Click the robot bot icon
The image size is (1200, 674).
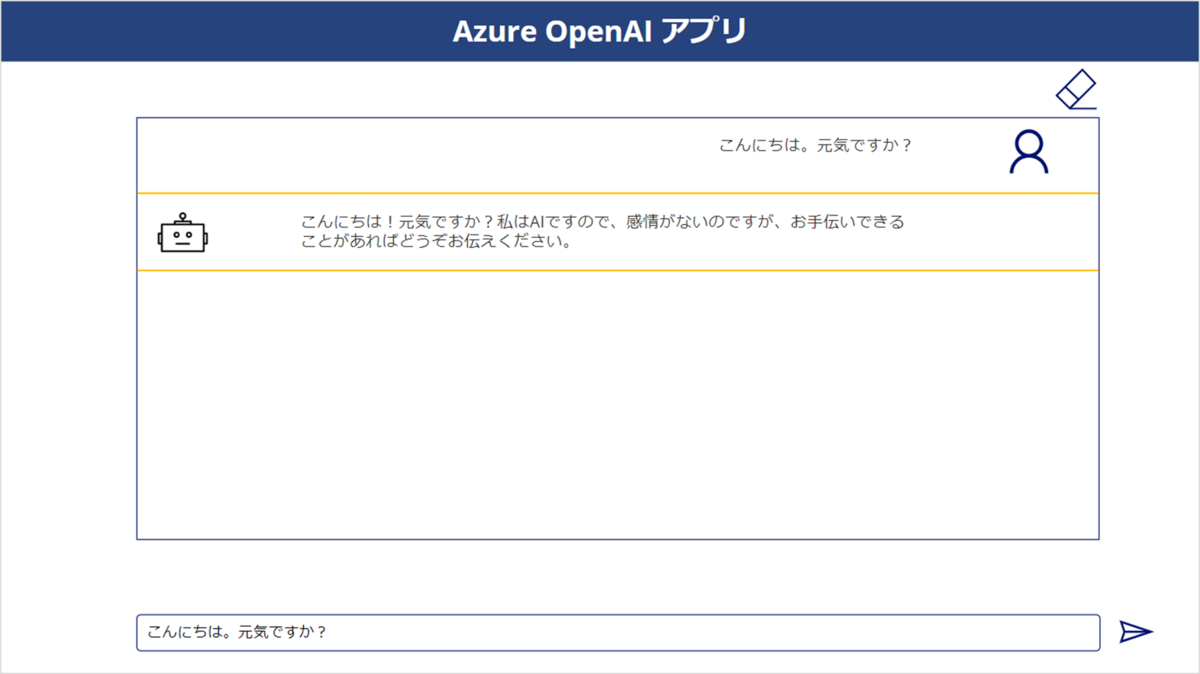tap(182, 232)
